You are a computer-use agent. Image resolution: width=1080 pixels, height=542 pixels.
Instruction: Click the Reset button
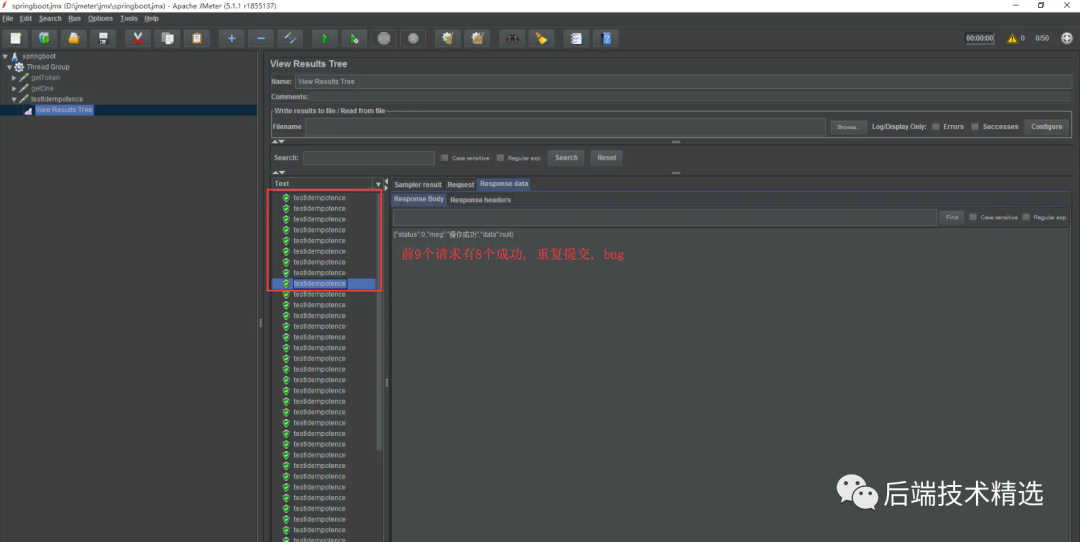point(606,158)
